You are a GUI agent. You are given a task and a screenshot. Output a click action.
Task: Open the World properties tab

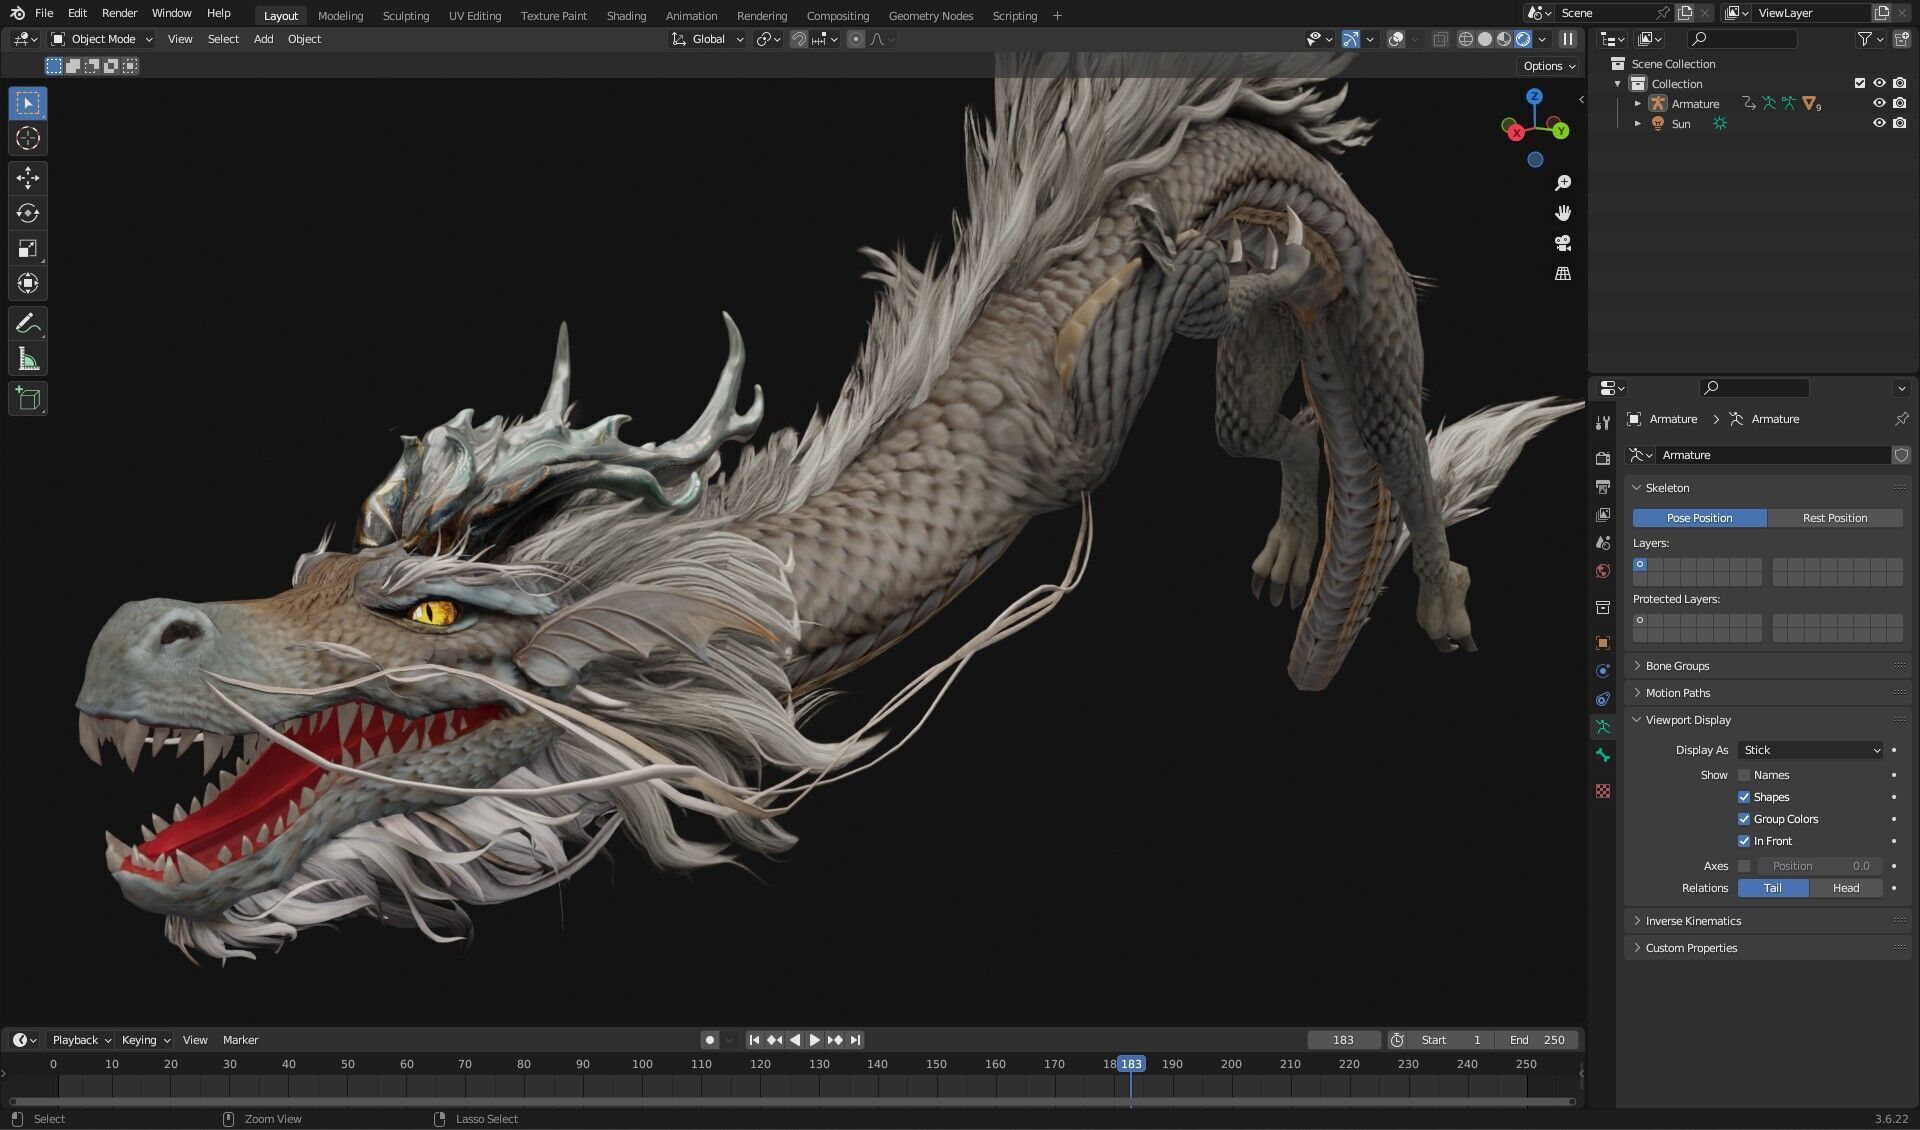click(x=1603, y=570)
